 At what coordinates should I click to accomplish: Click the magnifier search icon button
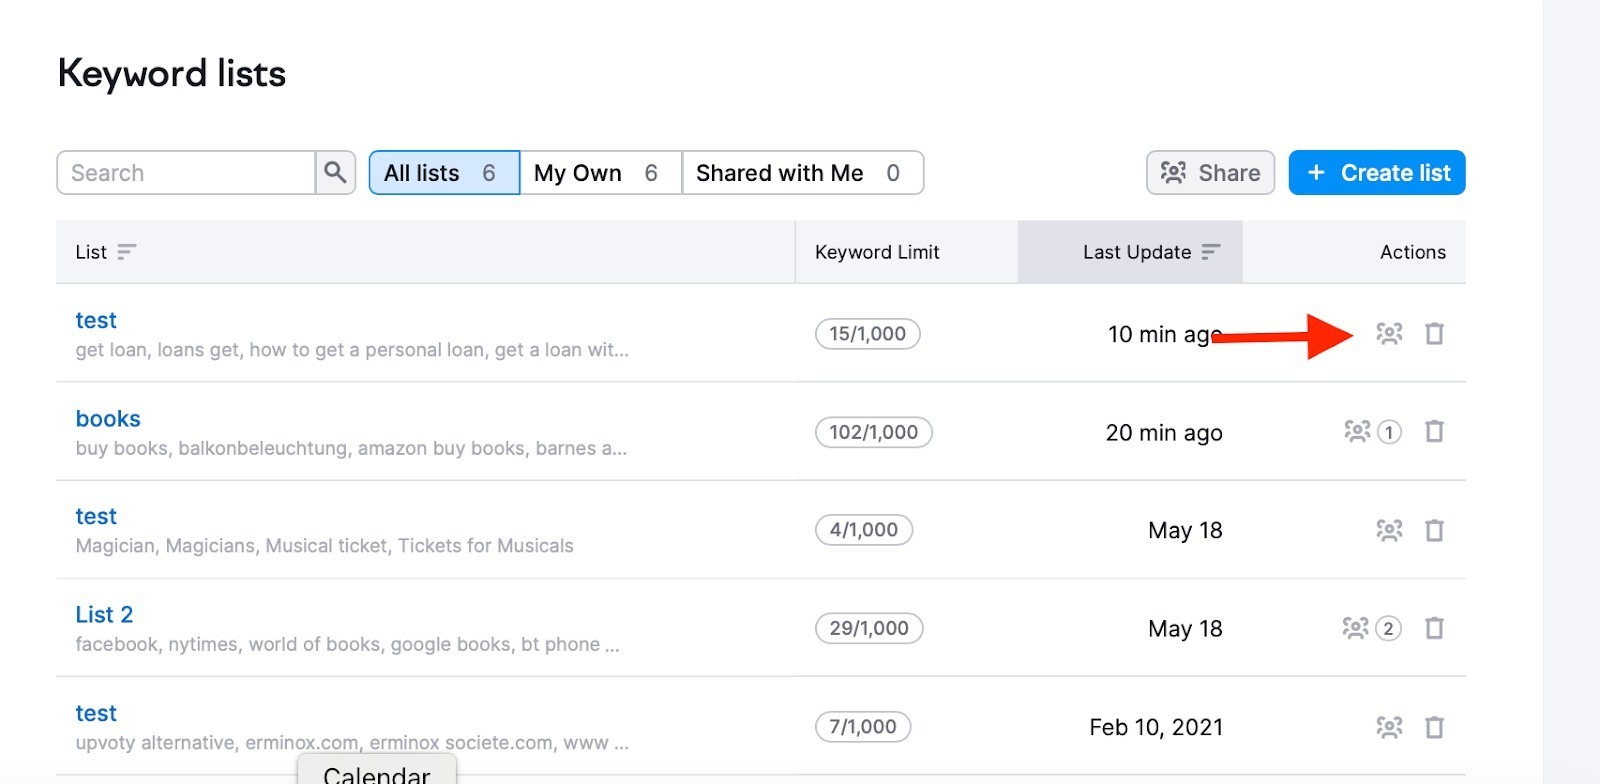point(335,173)
